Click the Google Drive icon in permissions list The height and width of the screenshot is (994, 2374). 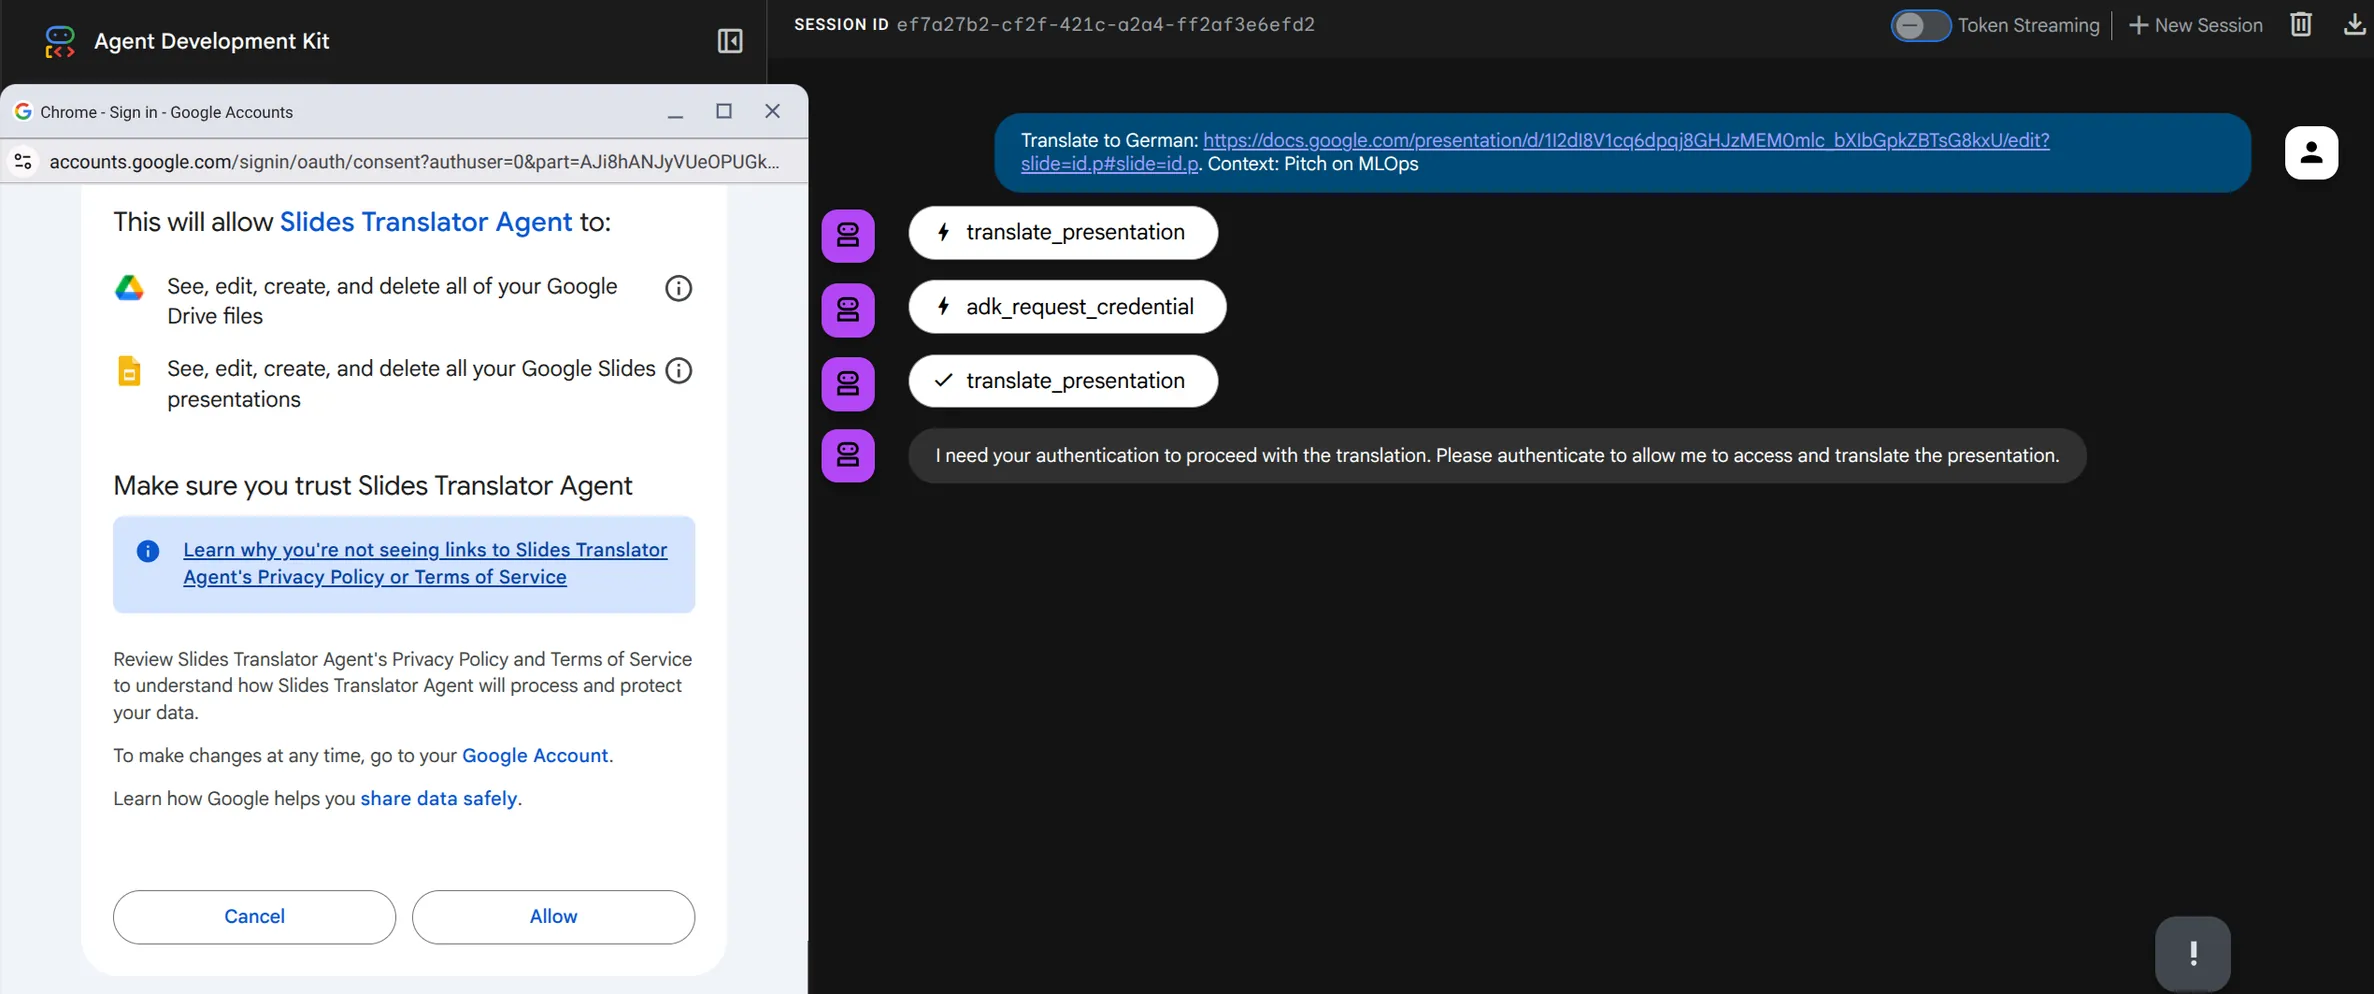click(x=129, y=288)
